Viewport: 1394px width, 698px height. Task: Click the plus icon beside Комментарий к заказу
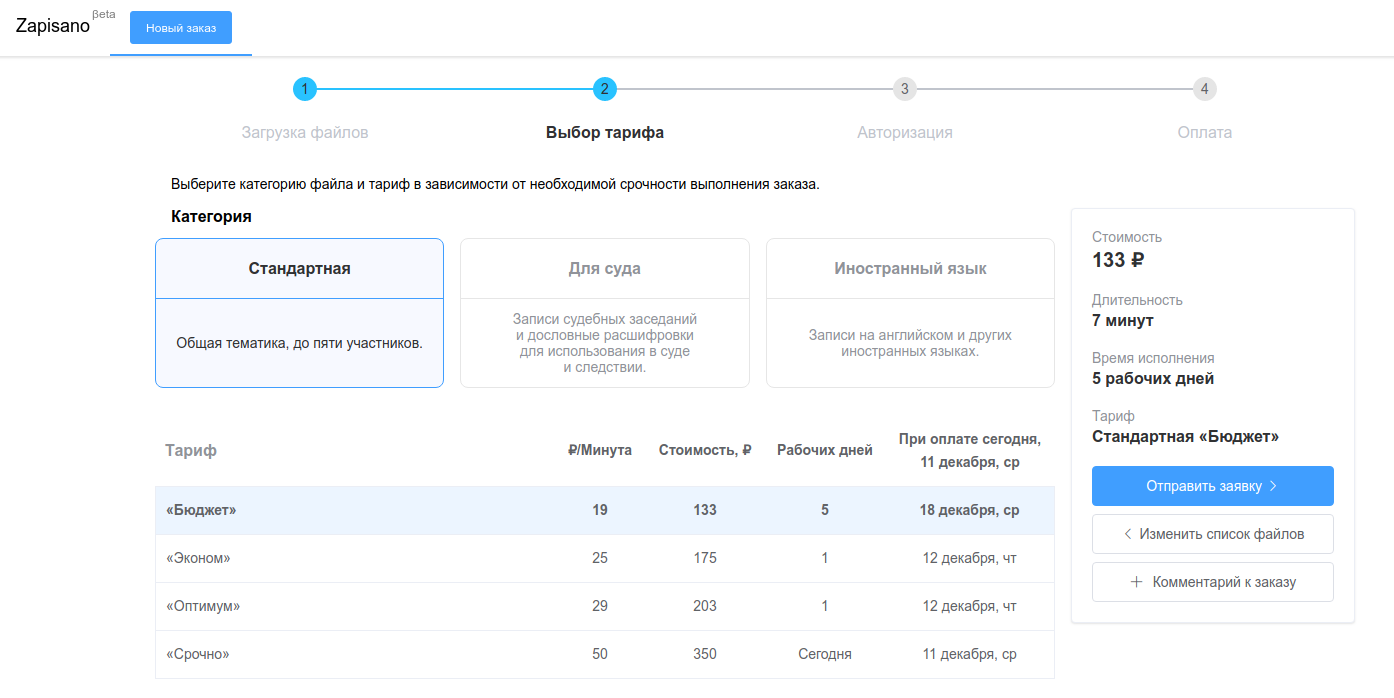point(1136,582)
